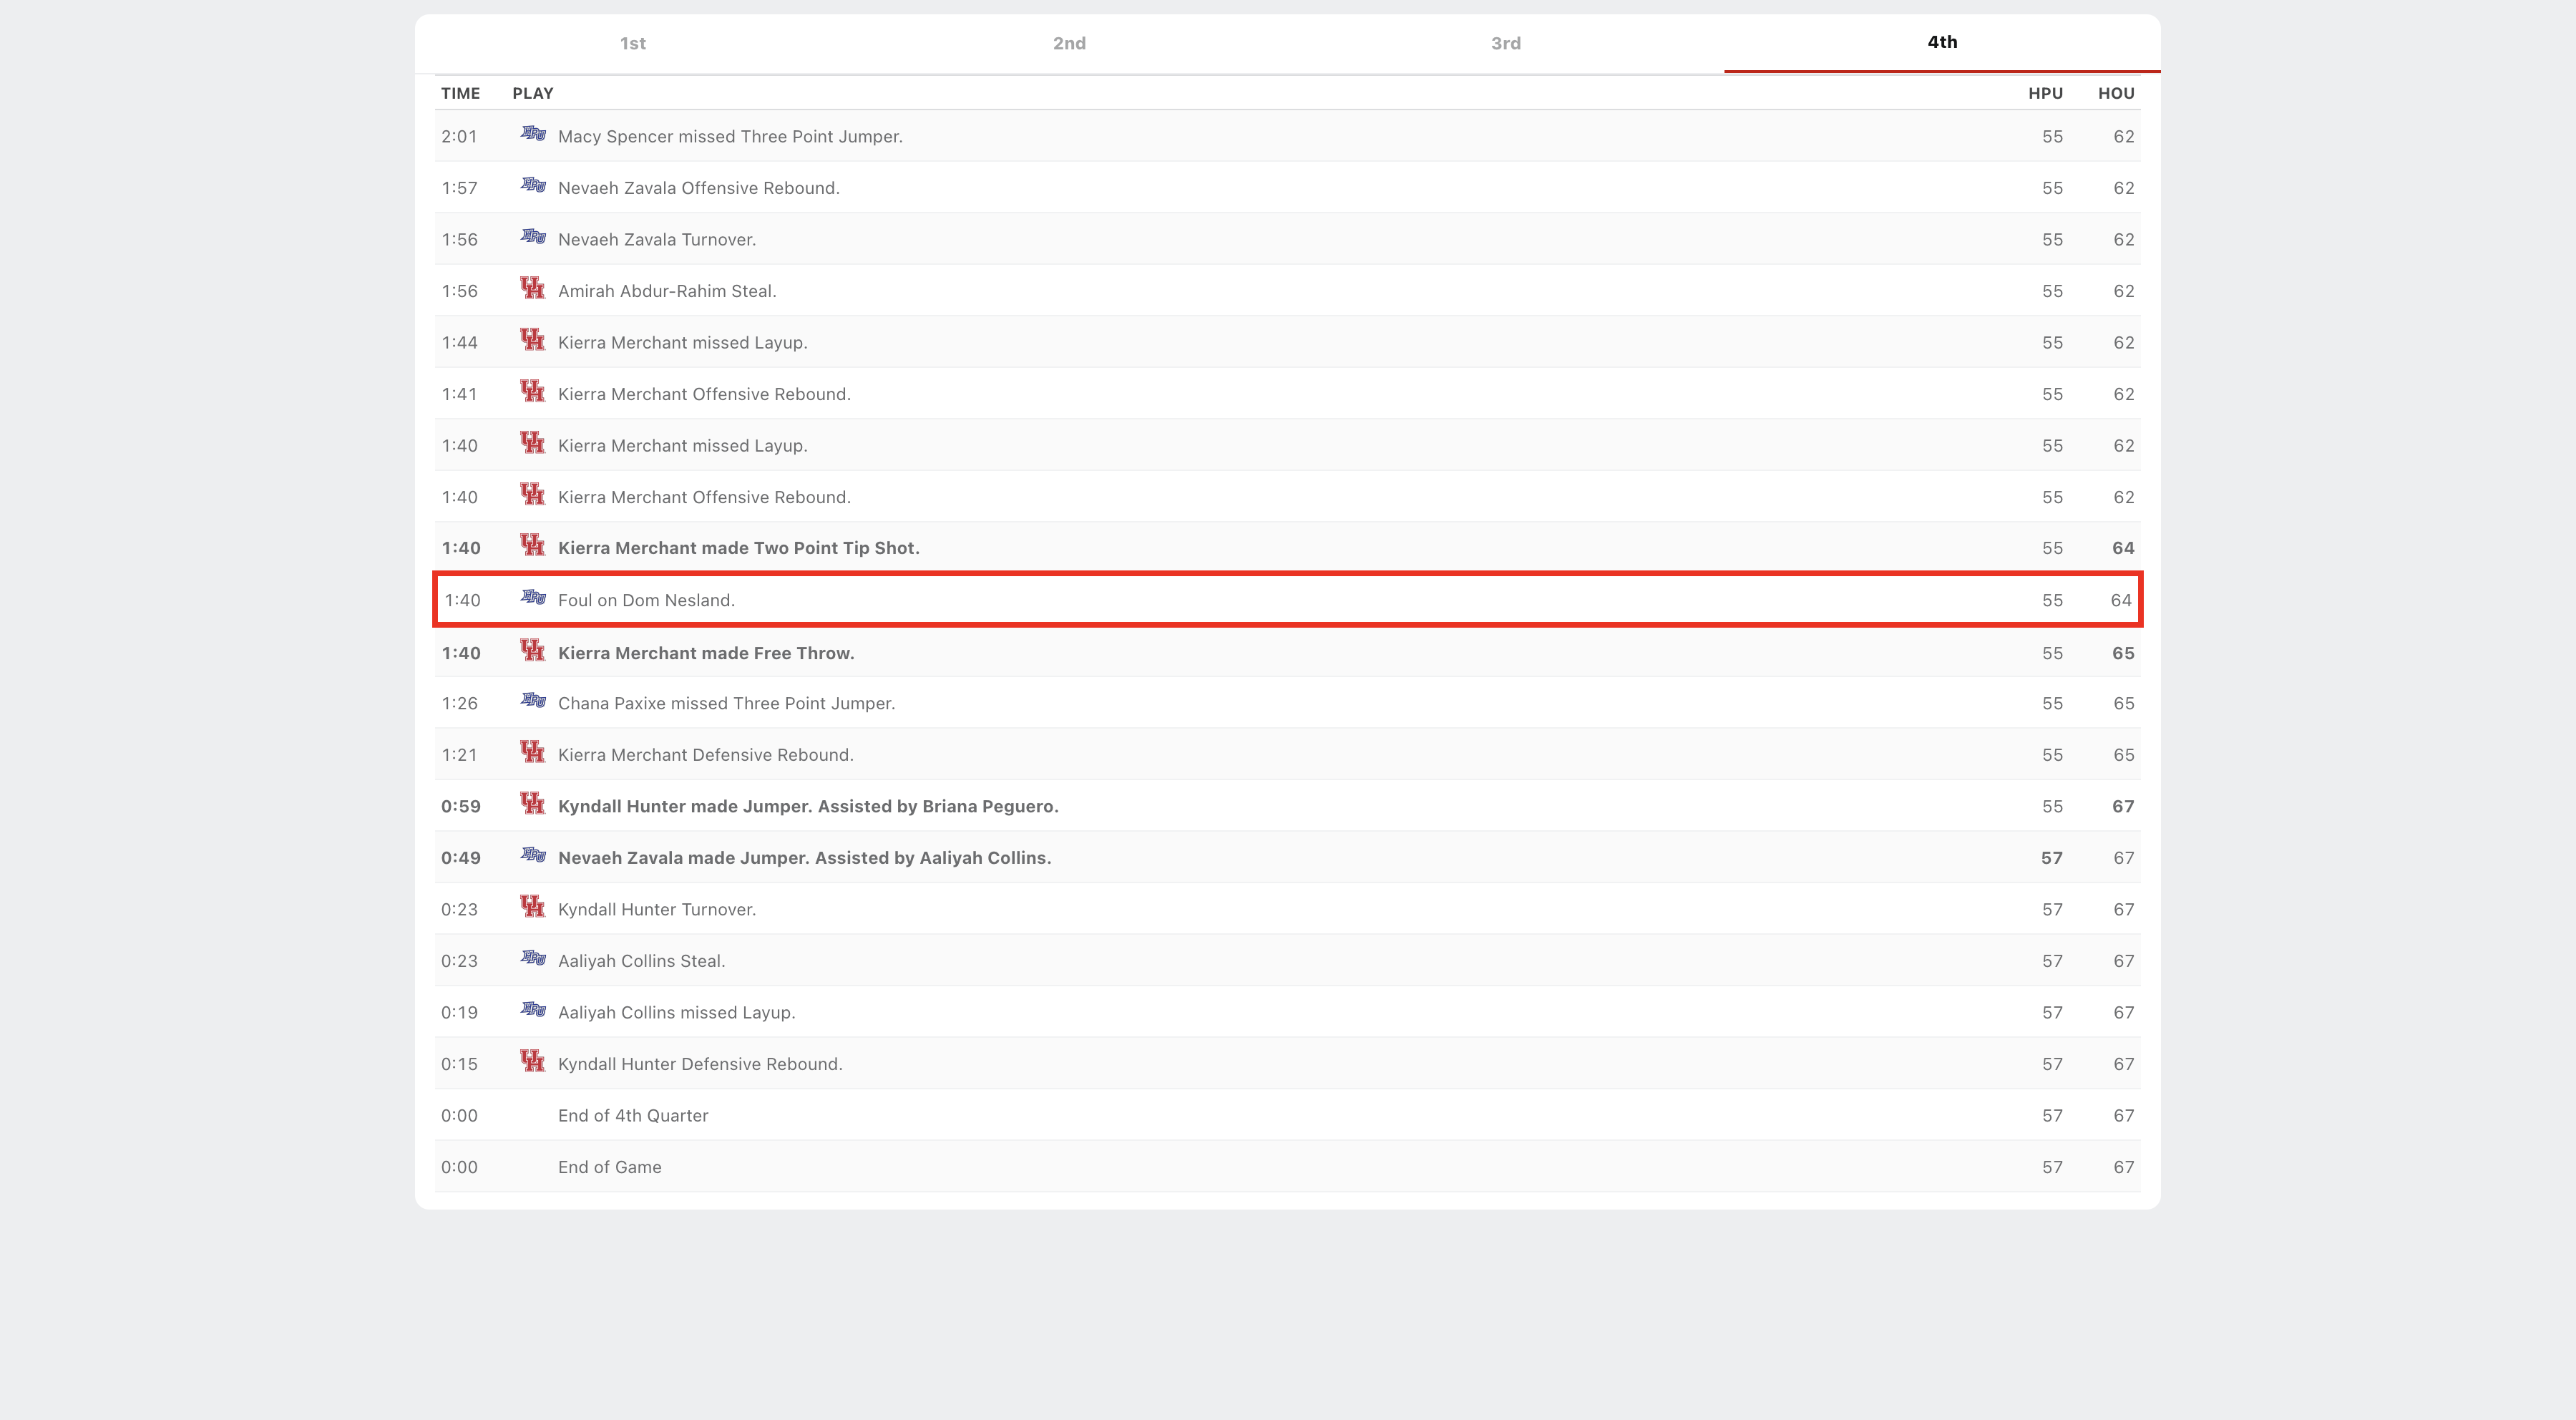Click the End of Game row
This screenshot has height=1420, width=2576.
(x=609, y=1167)
